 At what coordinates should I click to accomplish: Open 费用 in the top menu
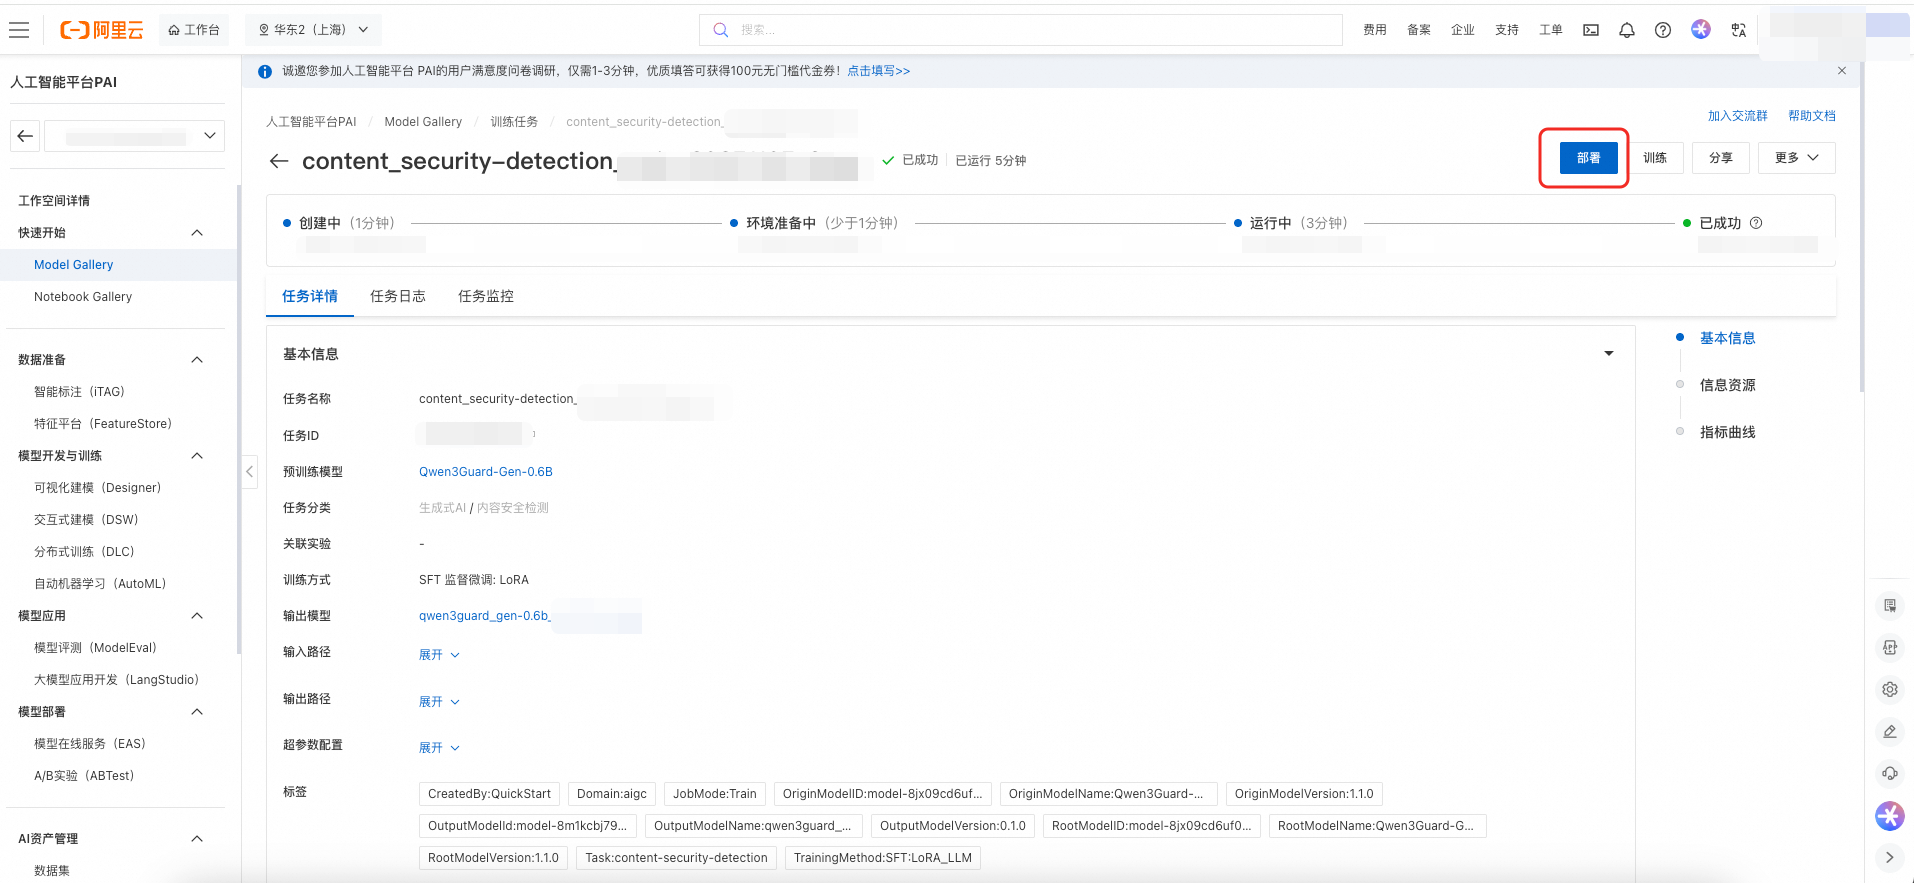click(x=1375, y=30)
